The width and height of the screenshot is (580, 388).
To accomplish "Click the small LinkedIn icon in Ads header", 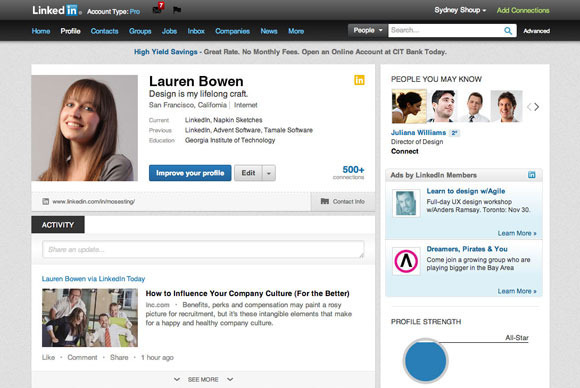I will (x=532, y=175).
